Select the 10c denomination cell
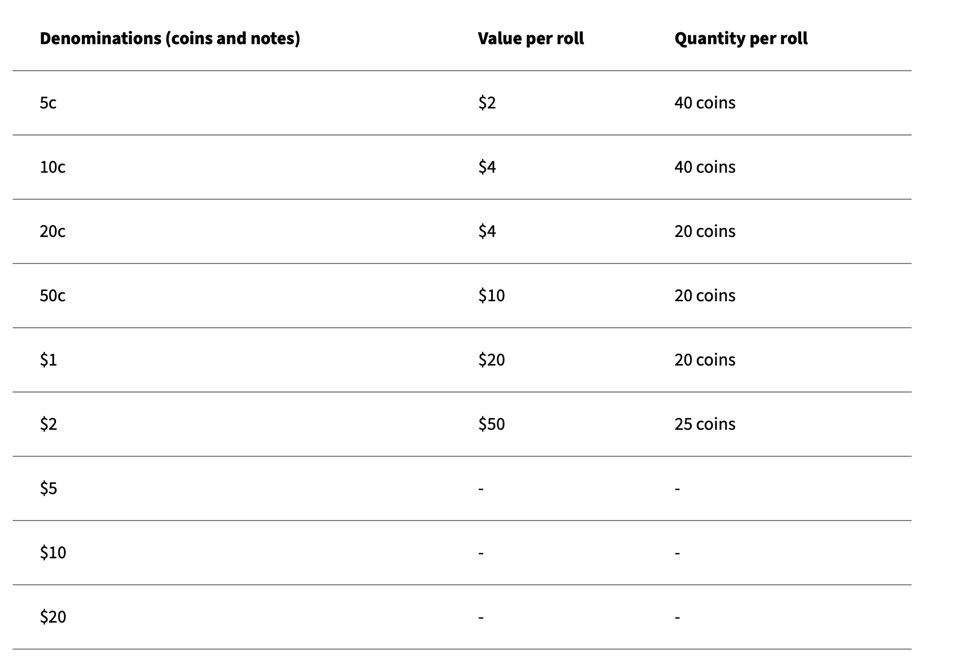This screenshot has width=980, height=660. point(52,168)
